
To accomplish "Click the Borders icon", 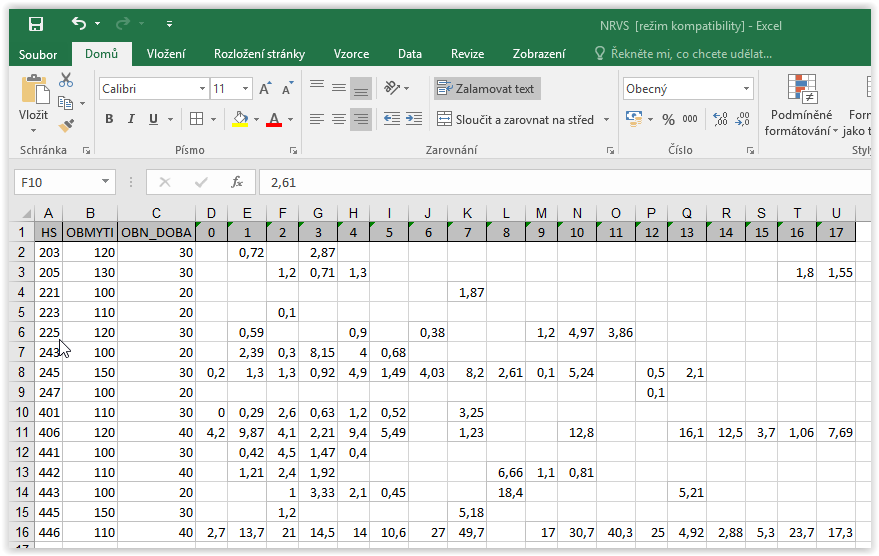I will [196, 119].
